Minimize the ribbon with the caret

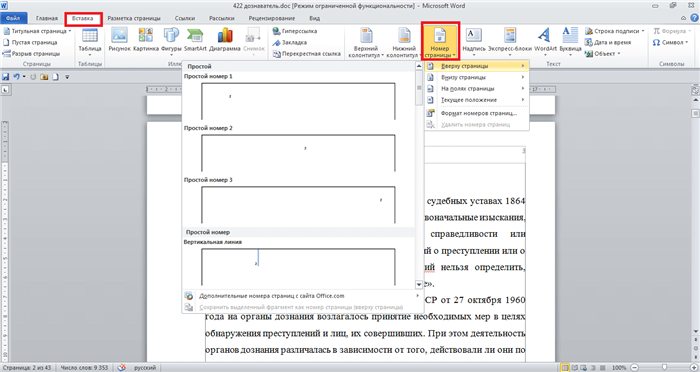[x=683, y=18]
